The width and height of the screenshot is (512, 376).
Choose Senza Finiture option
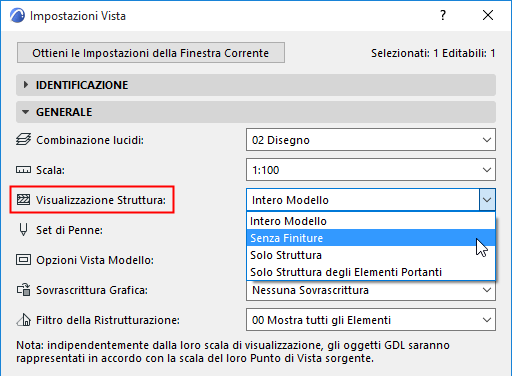click(371, 238)
